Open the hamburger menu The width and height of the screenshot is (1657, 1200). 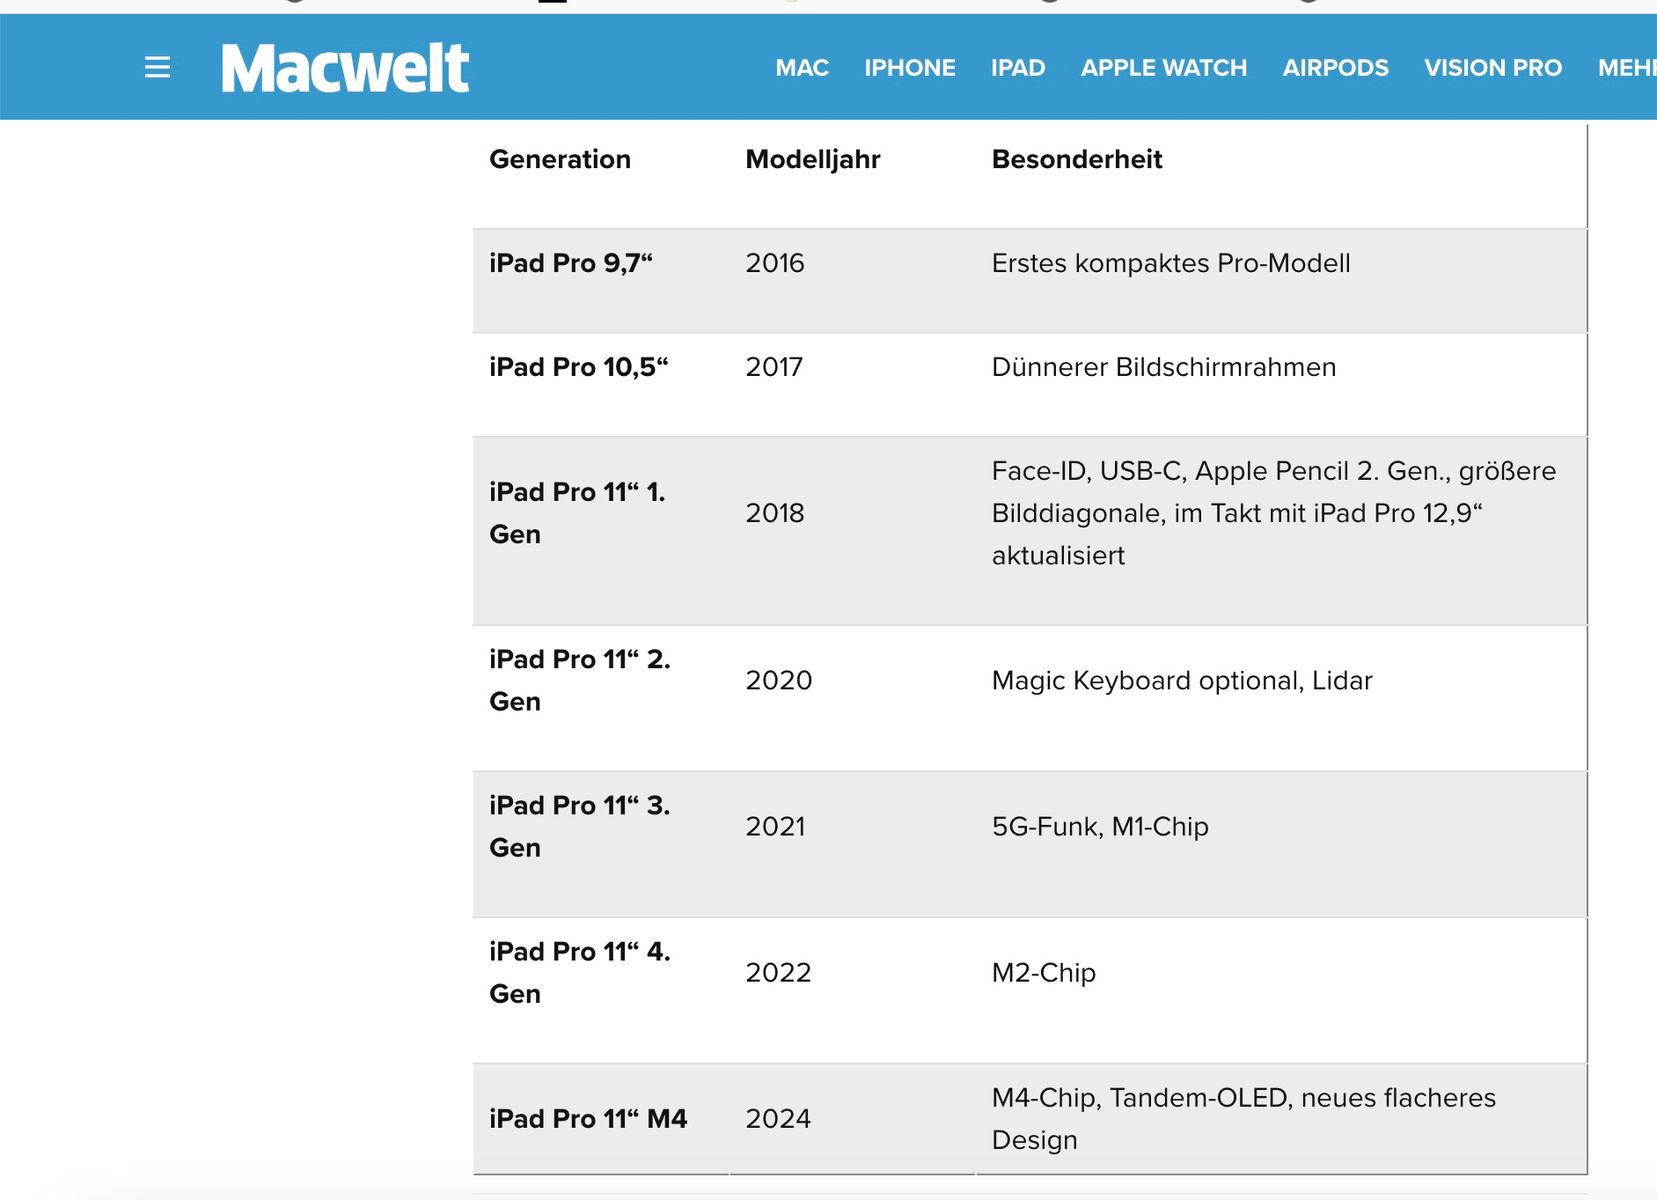point(157,67)
